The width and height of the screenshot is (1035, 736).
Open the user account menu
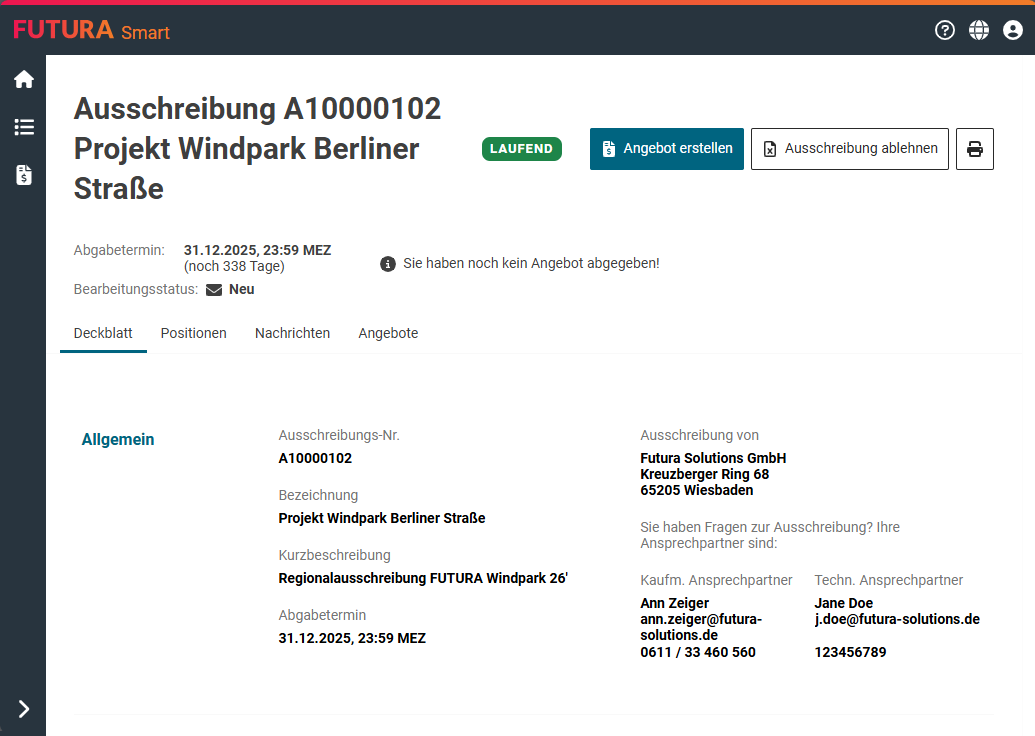[1013, 30]
